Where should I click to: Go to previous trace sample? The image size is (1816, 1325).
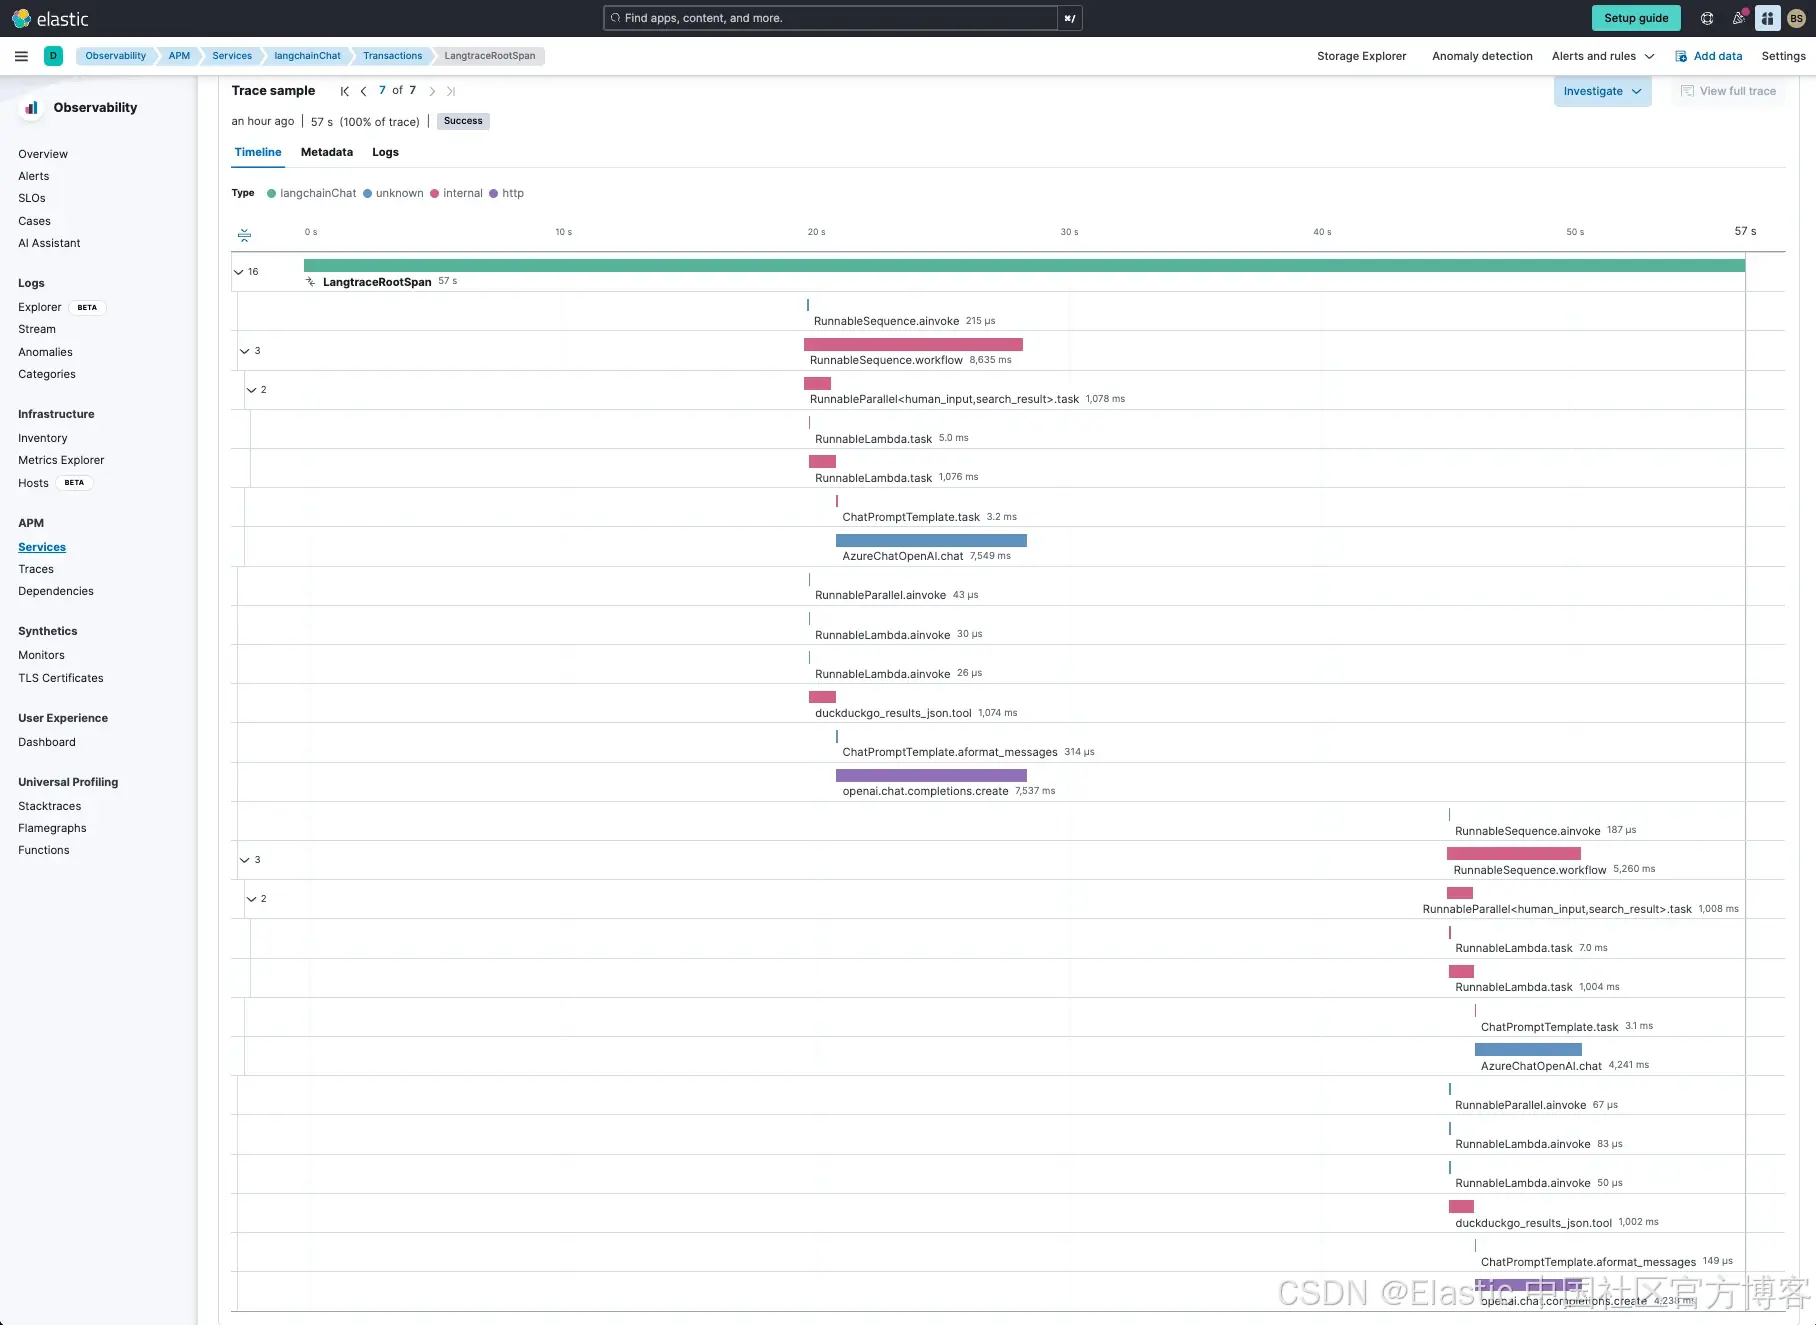(363, 91)
